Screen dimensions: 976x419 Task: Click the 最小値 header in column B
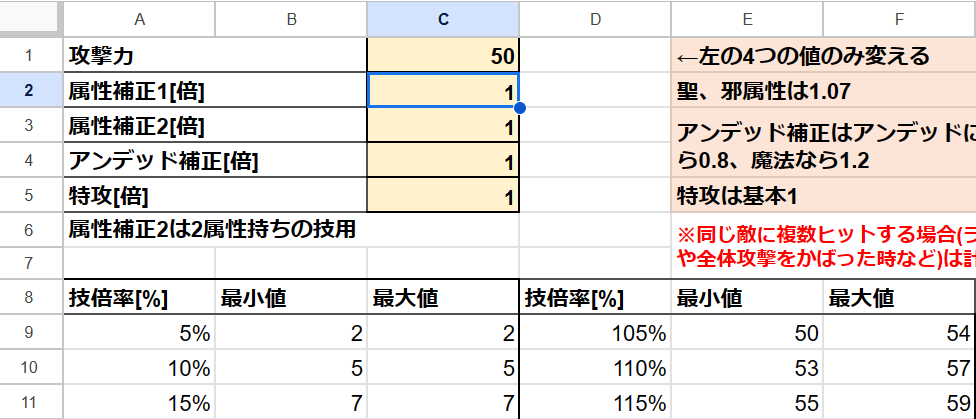291,298
